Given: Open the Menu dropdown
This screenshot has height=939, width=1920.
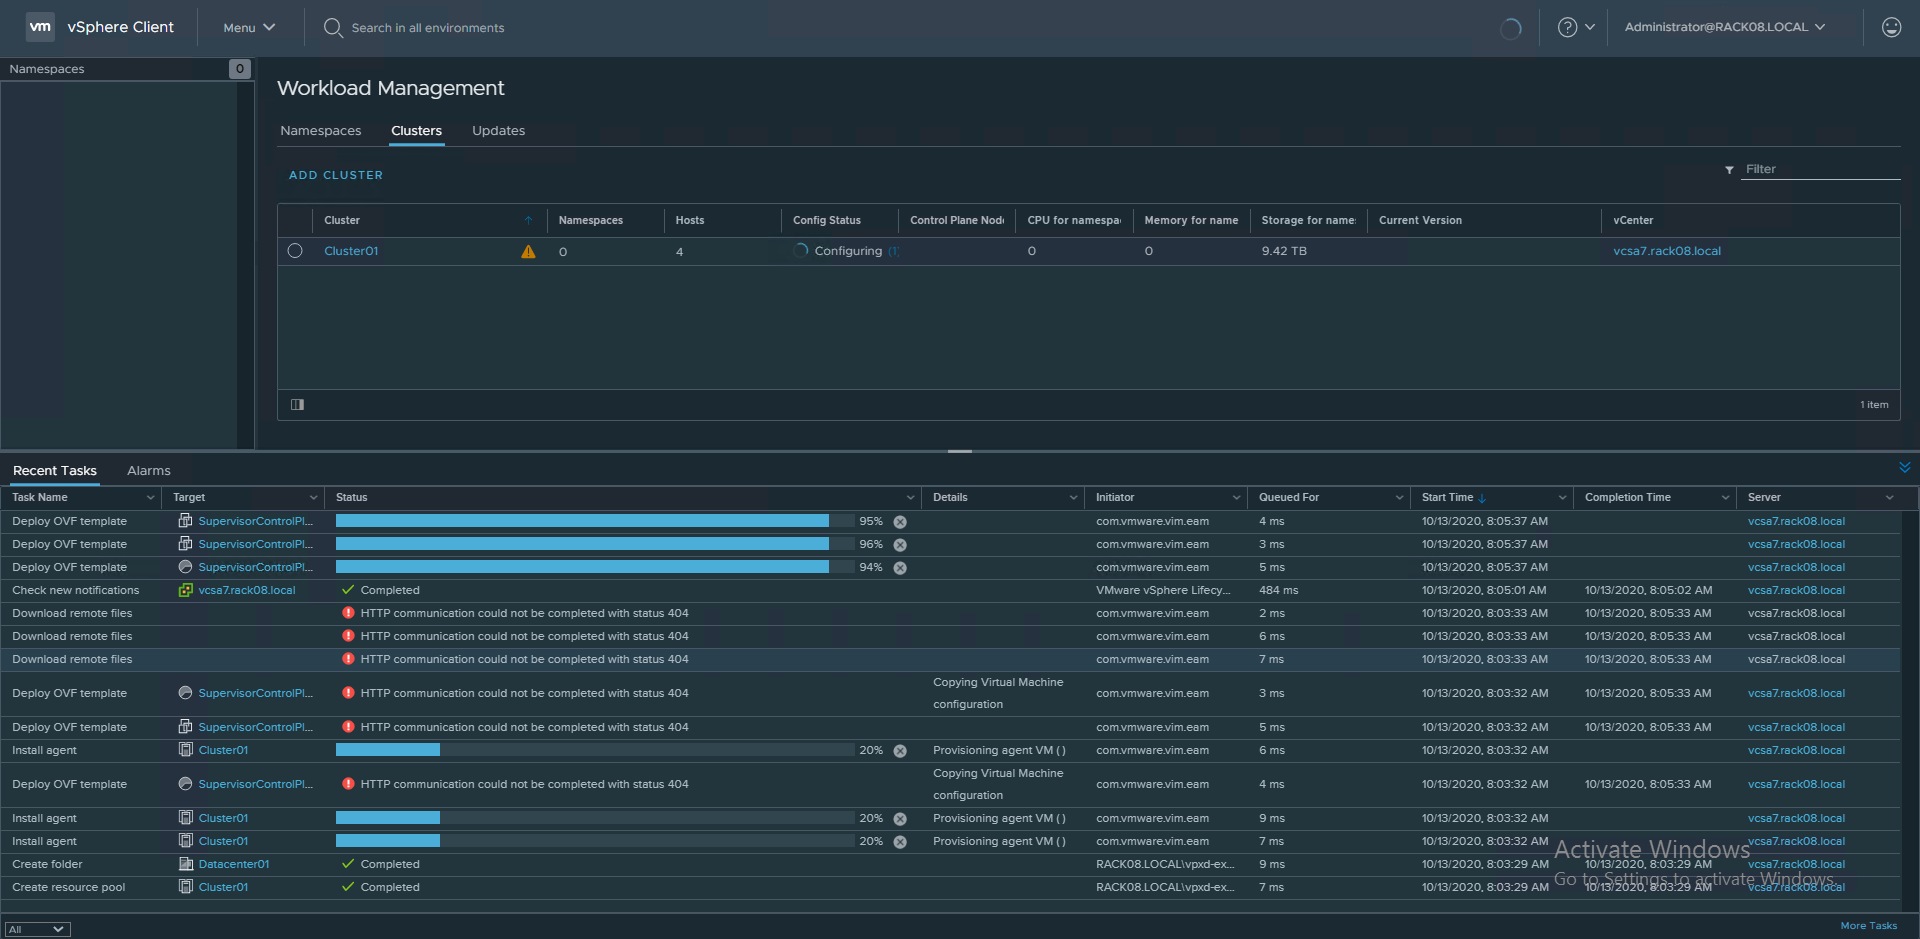Looking at the screenshot, I should tap(249, 28).
